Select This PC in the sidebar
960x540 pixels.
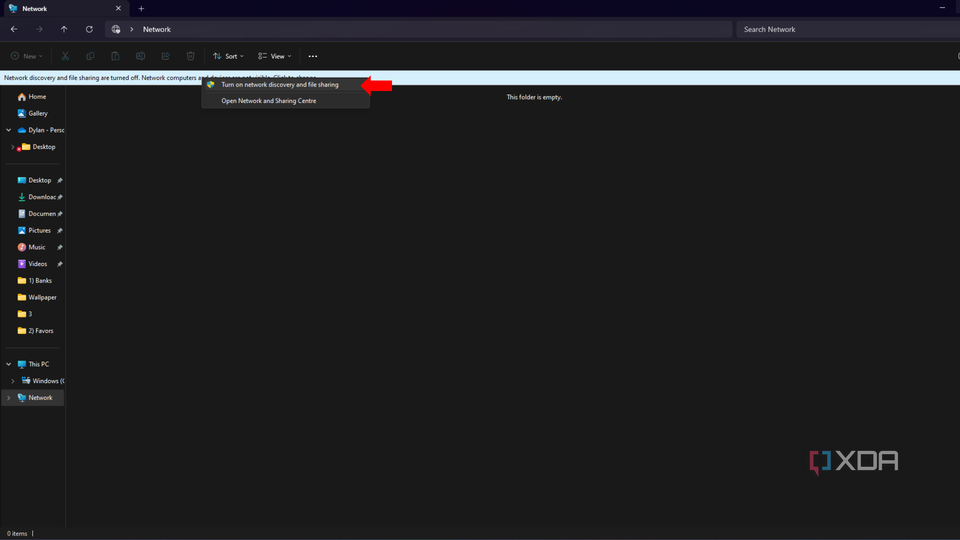coord(34,364)
